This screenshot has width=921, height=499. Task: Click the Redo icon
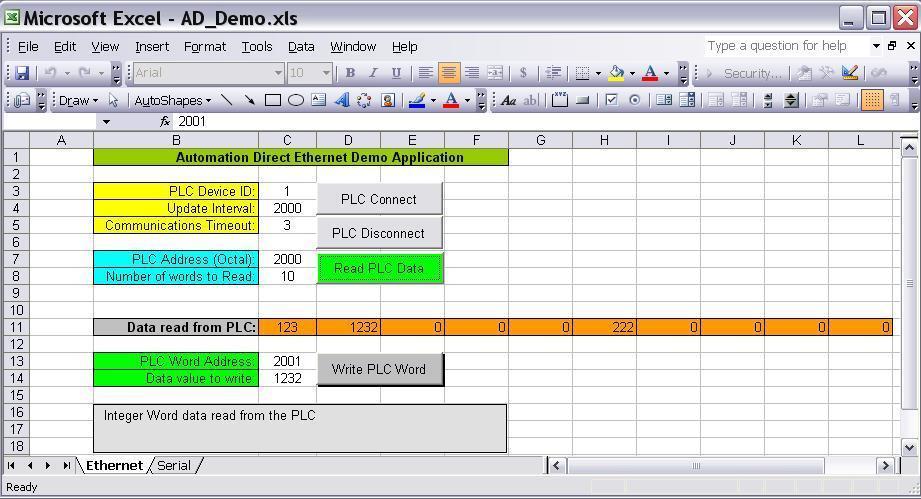pyautogui.click(x=85, y=73)
